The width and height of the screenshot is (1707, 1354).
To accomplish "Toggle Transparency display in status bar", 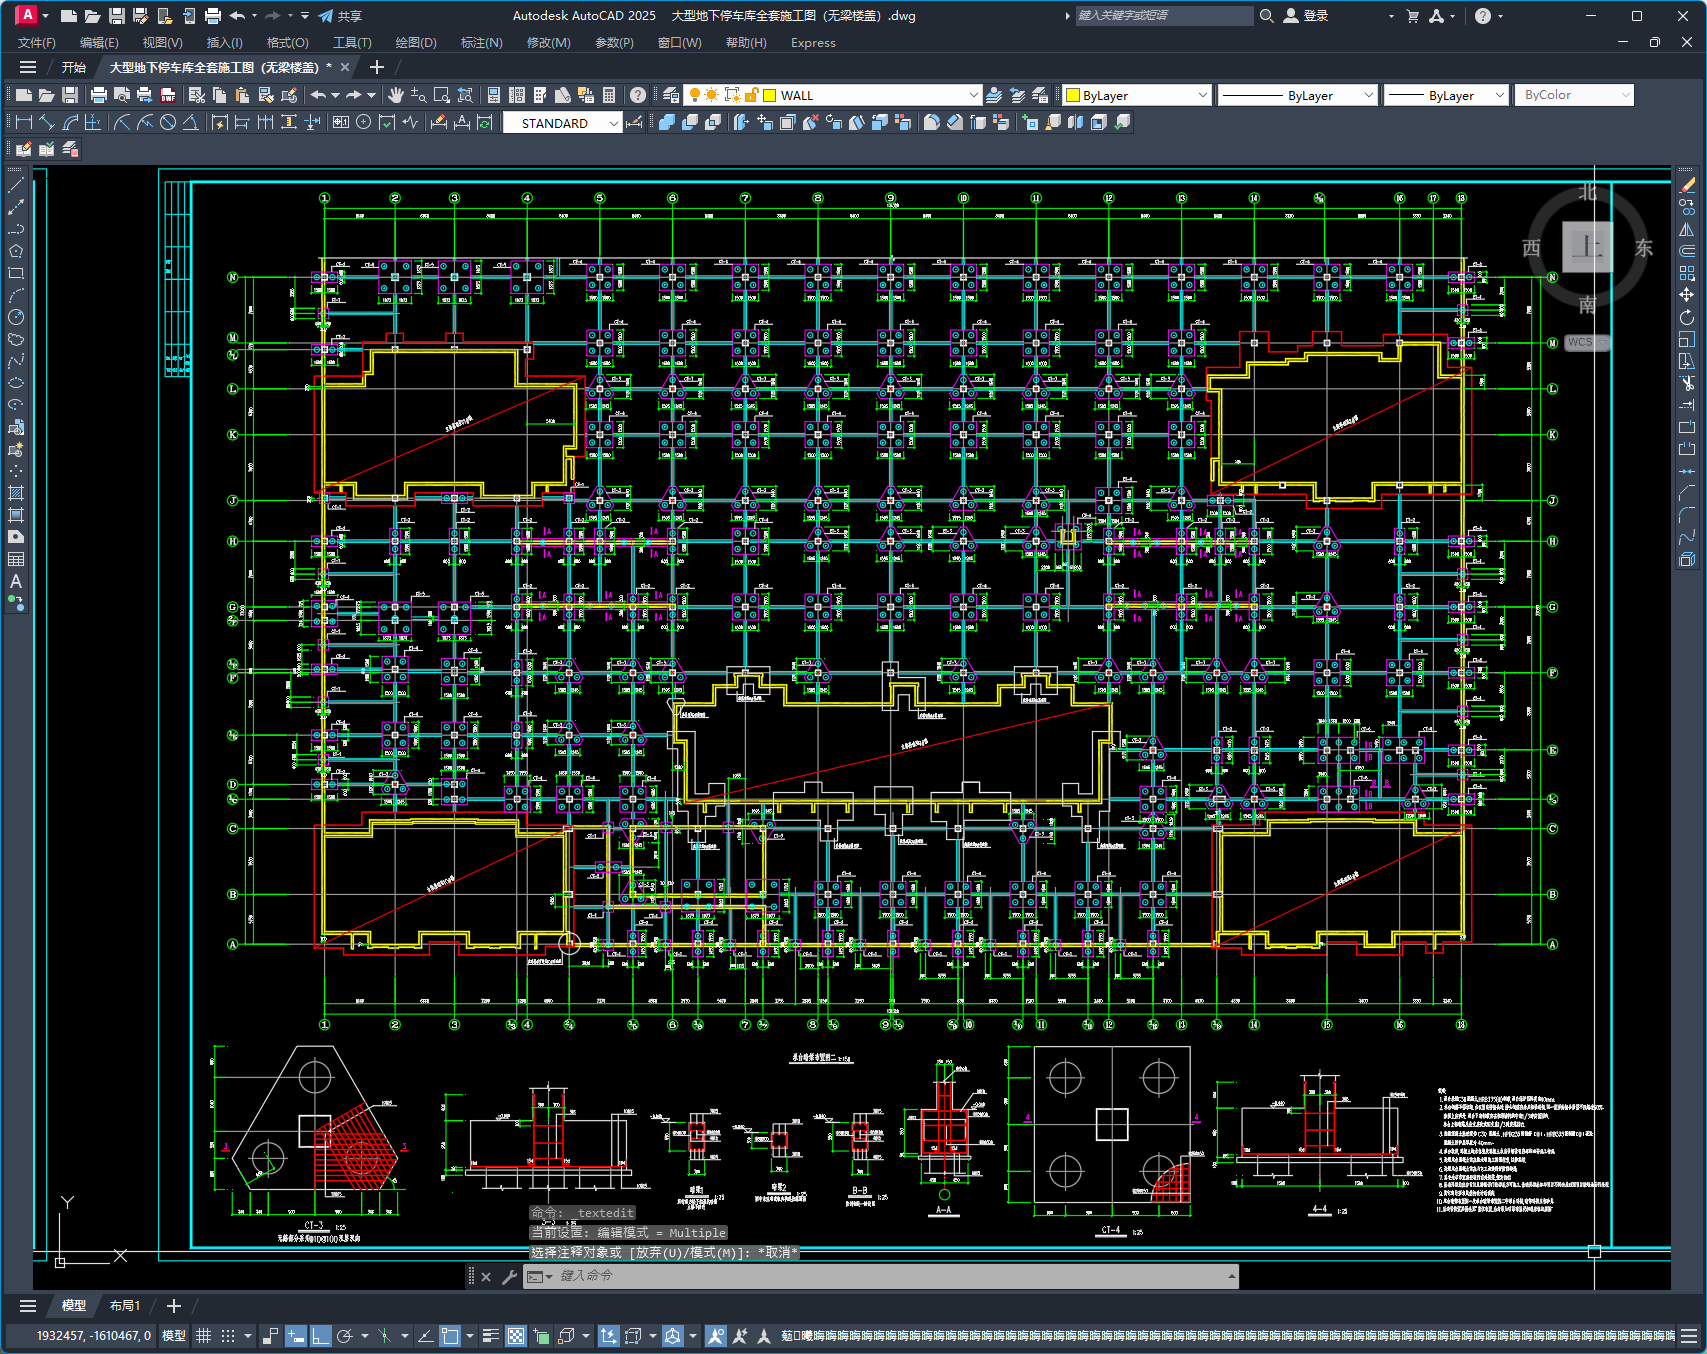I will coord(516,1336).
